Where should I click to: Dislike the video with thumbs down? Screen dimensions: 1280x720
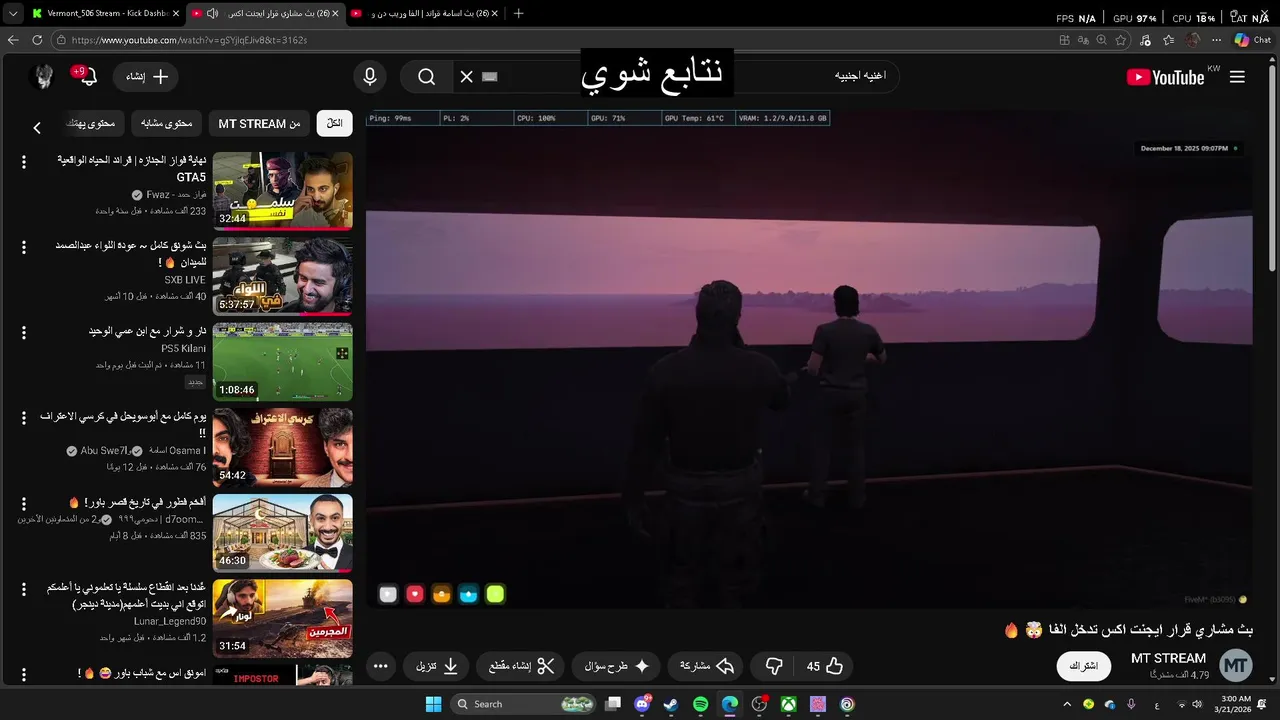774,666
